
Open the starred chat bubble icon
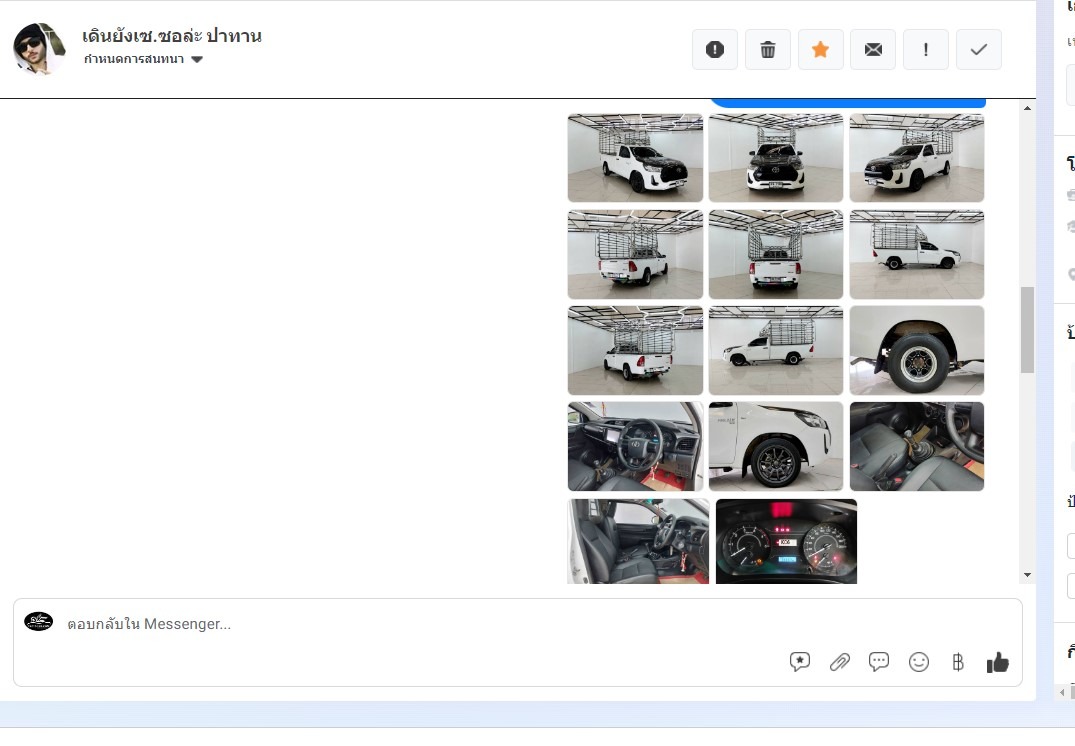click(799, 662)
